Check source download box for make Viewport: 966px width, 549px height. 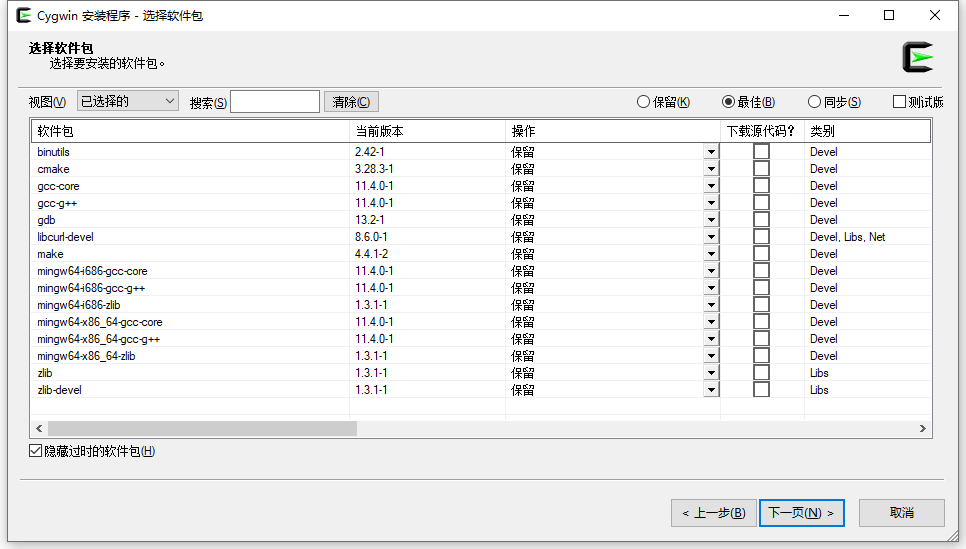pos(761,254)
